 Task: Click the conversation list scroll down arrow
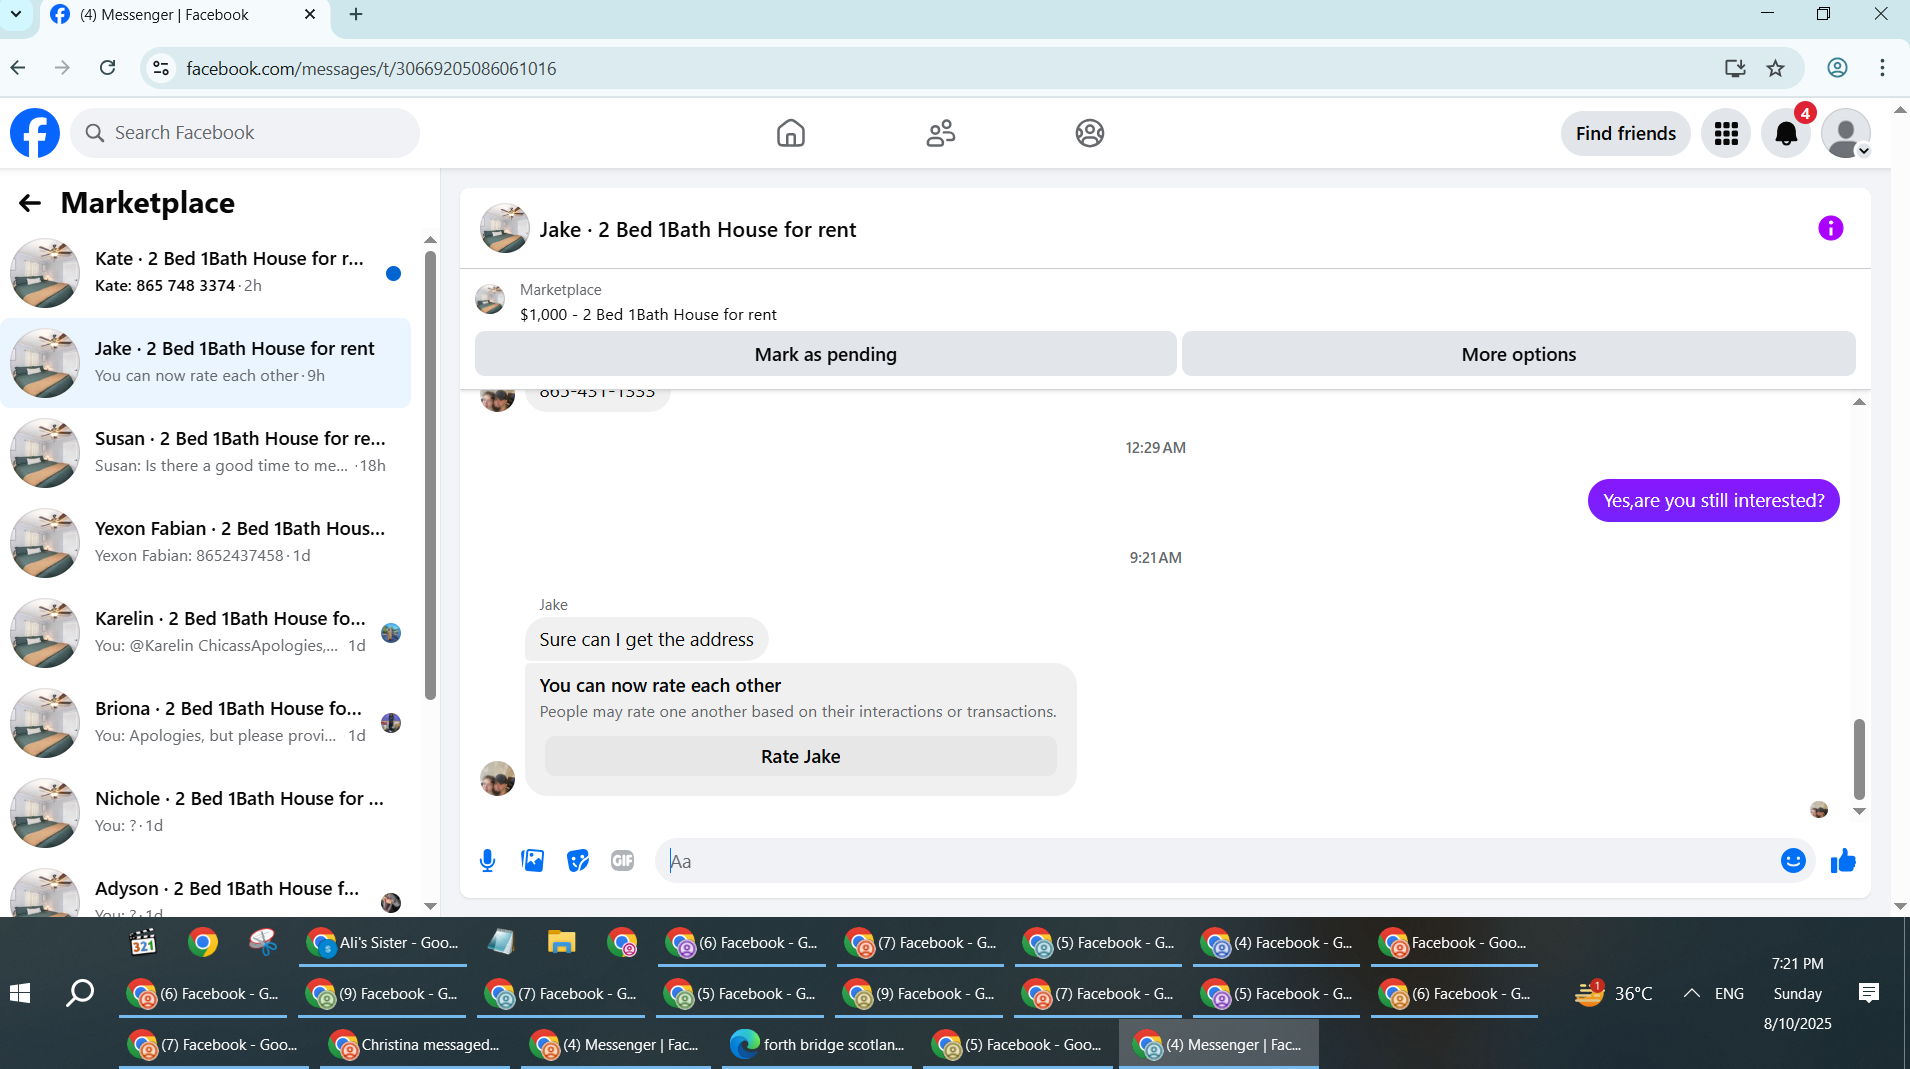tap(430, 906)
